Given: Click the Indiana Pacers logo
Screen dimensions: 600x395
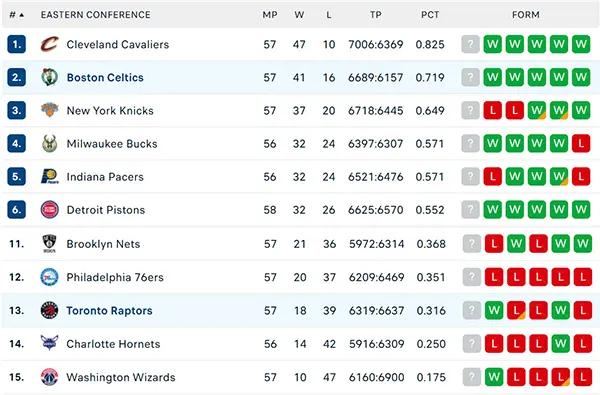Looking at the screenshot, I should pos(49,176).
